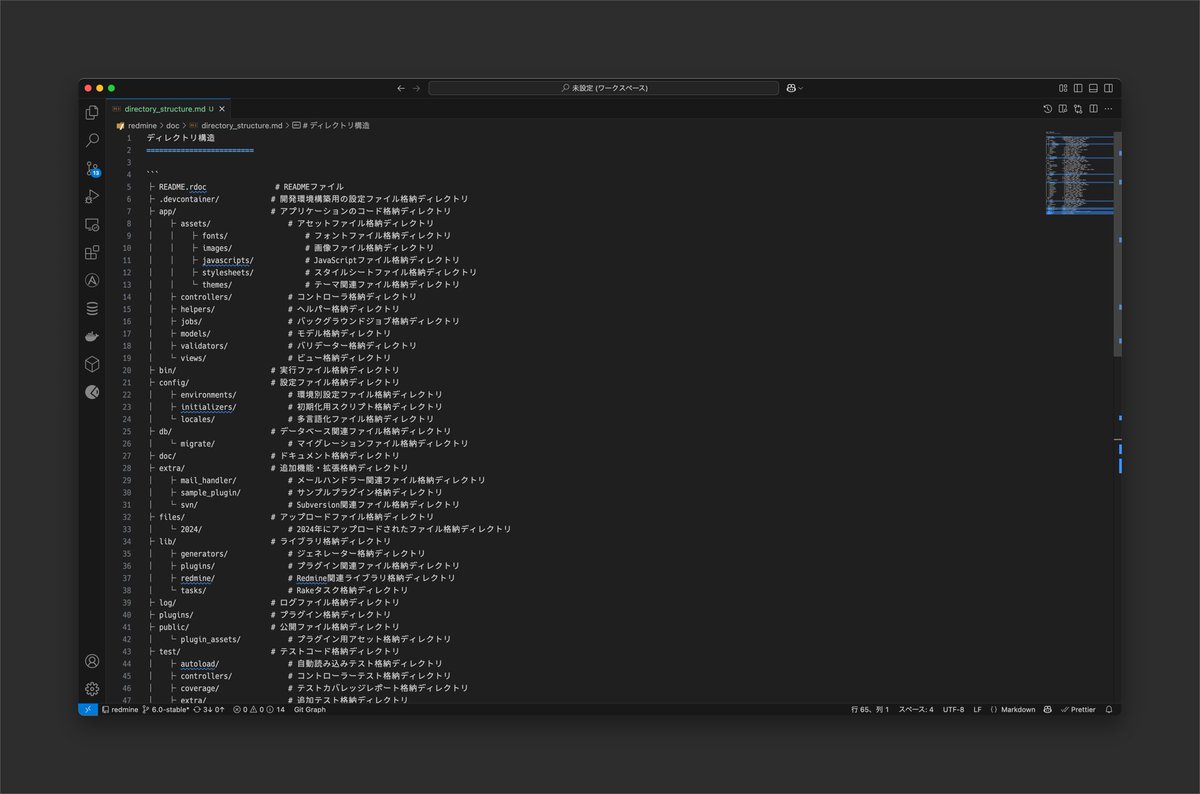Open the Extensions view
1200x794 pixels.
click(92, 252)
